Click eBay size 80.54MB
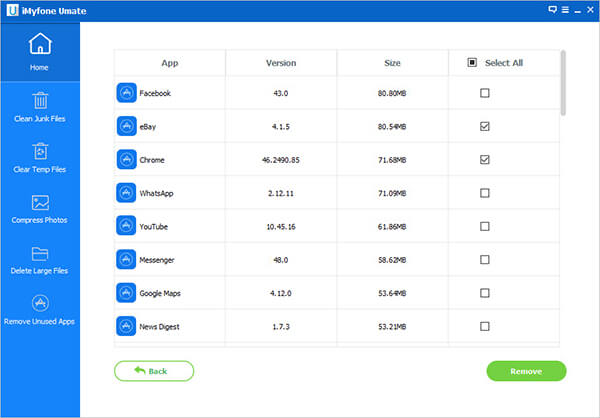Screen dimensions: 600x418 (392, 127)
